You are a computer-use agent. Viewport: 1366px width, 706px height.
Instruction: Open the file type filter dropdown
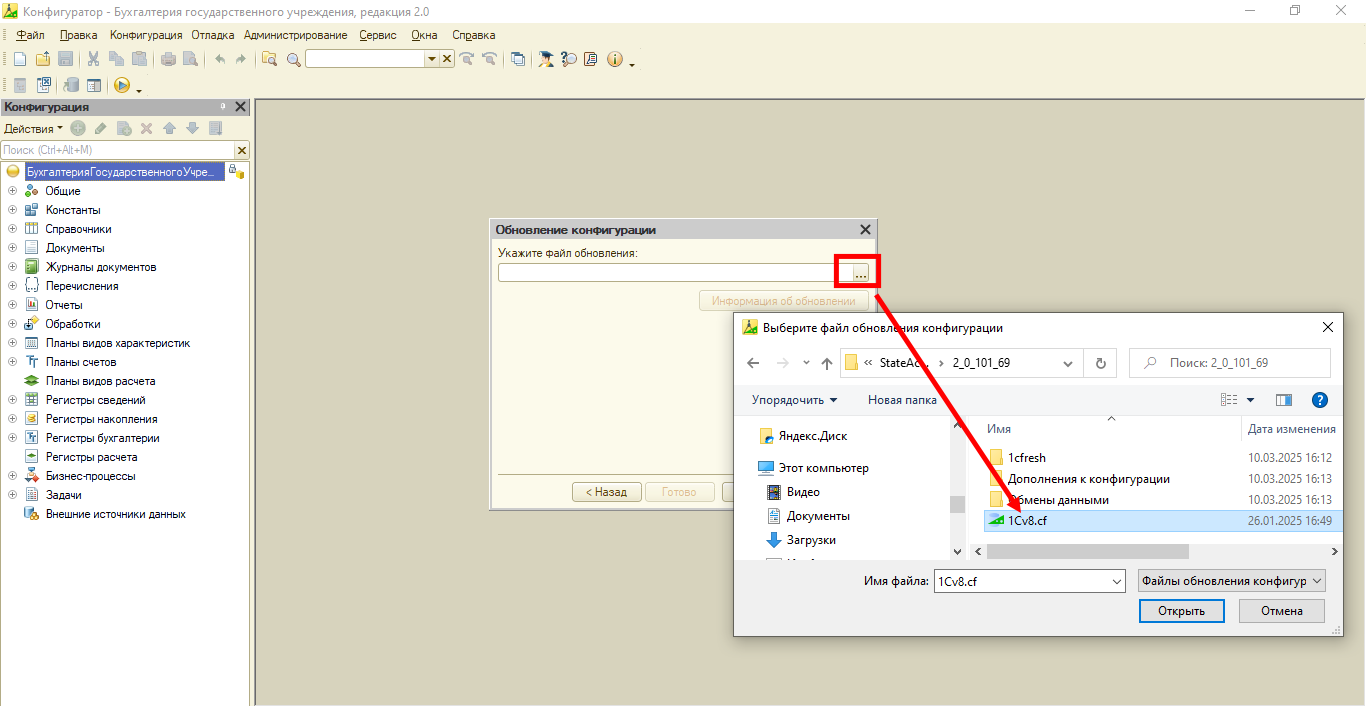pyautogui.click(x=1231, y=581)
